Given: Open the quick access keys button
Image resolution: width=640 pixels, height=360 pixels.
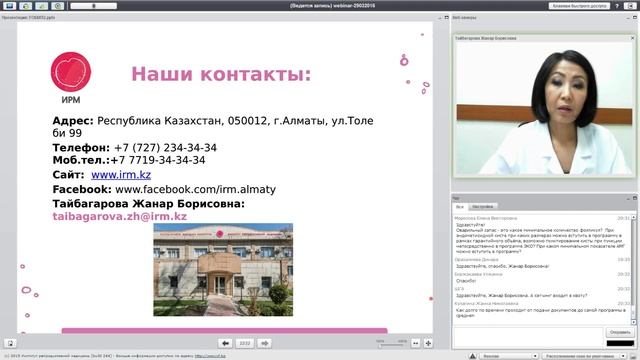Looking at the screenshot, I should click(x=579, y=6).
